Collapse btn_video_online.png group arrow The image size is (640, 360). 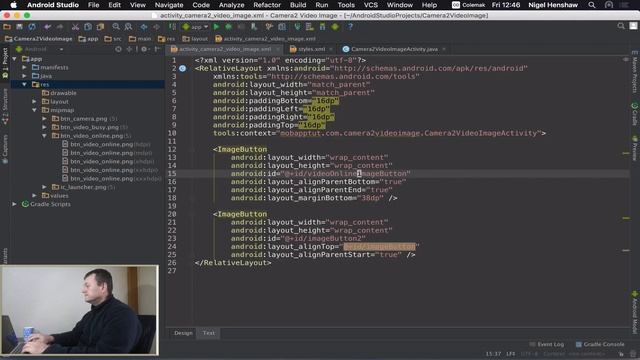tap(44, 136)
